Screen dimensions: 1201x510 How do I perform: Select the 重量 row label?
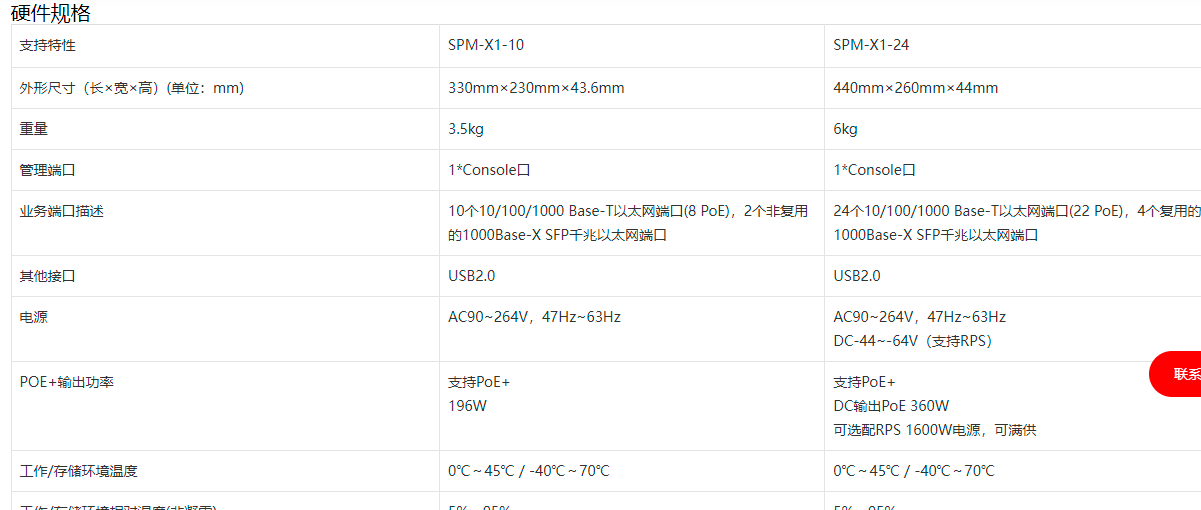click(x=34, y=129)
